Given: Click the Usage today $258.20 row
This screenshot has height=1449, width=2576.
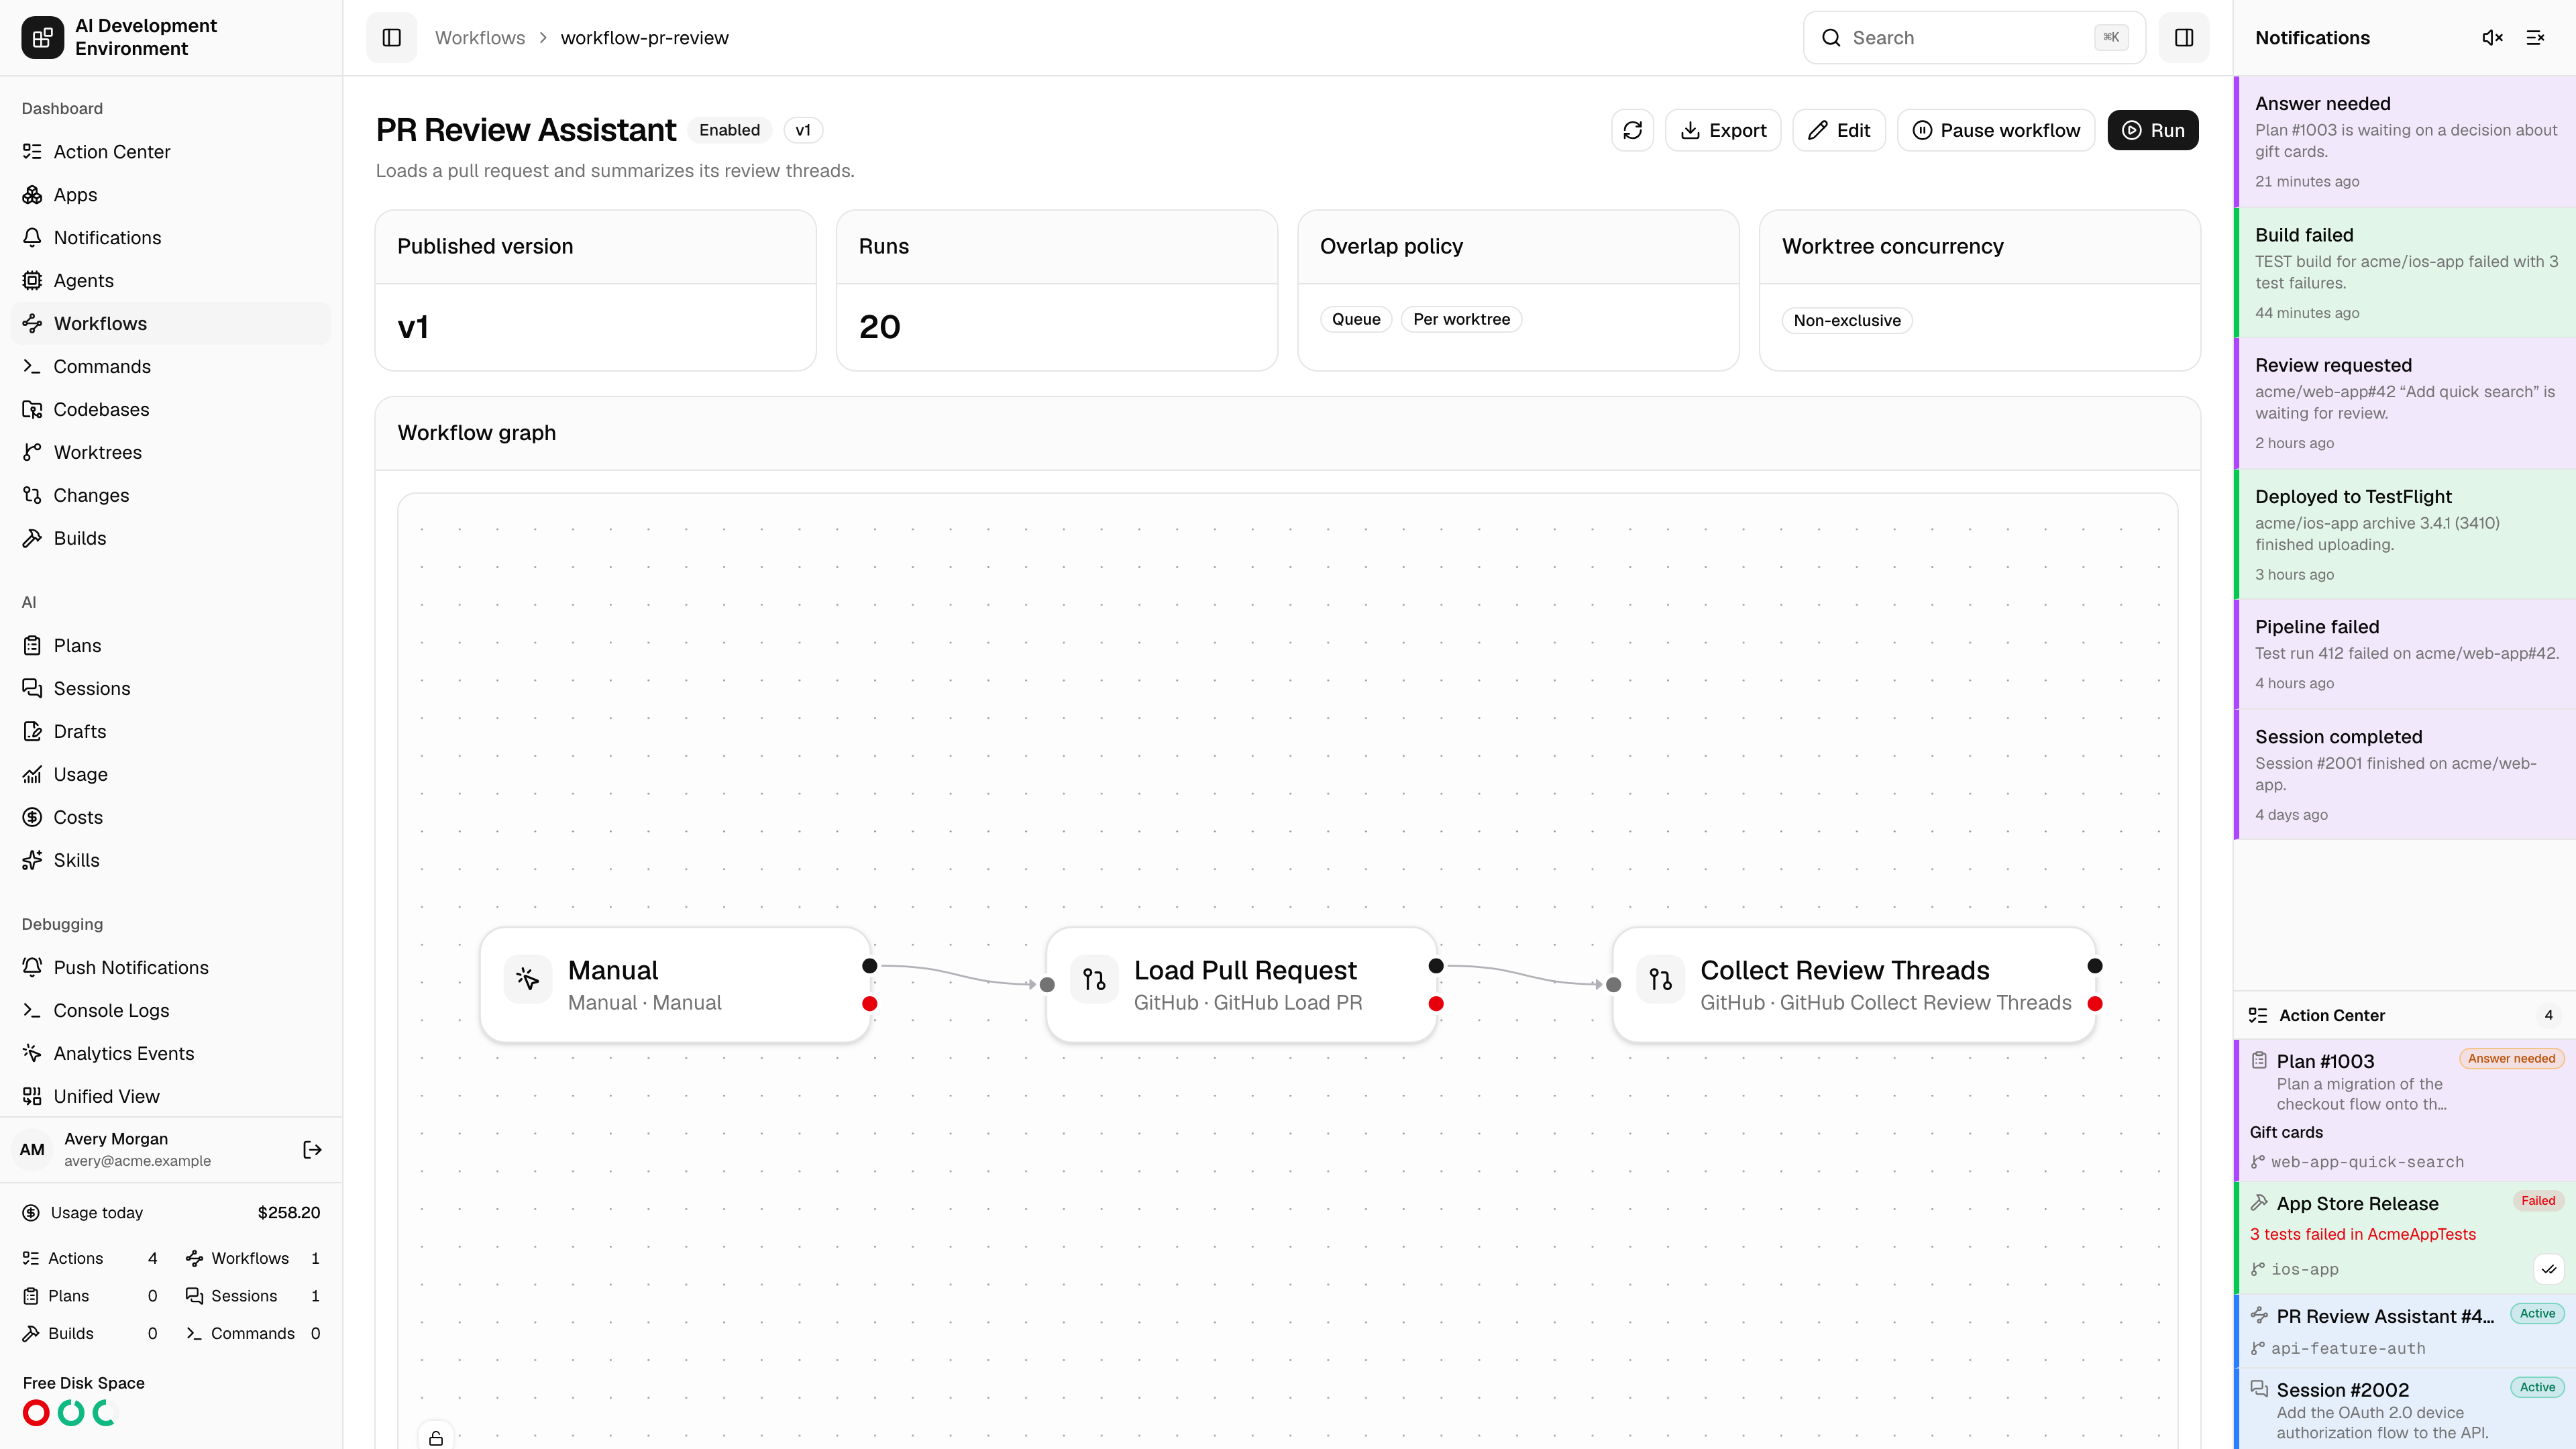Looking at the screenshot, I should click(171, 1212).
